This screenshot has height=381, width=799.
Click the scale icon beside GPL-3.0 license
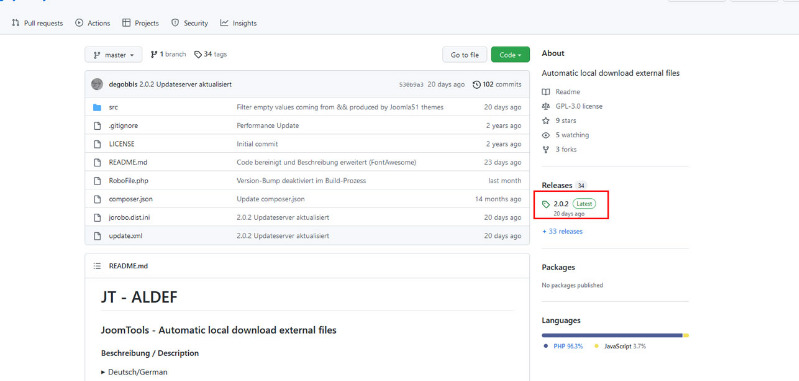tap(546, 106)
